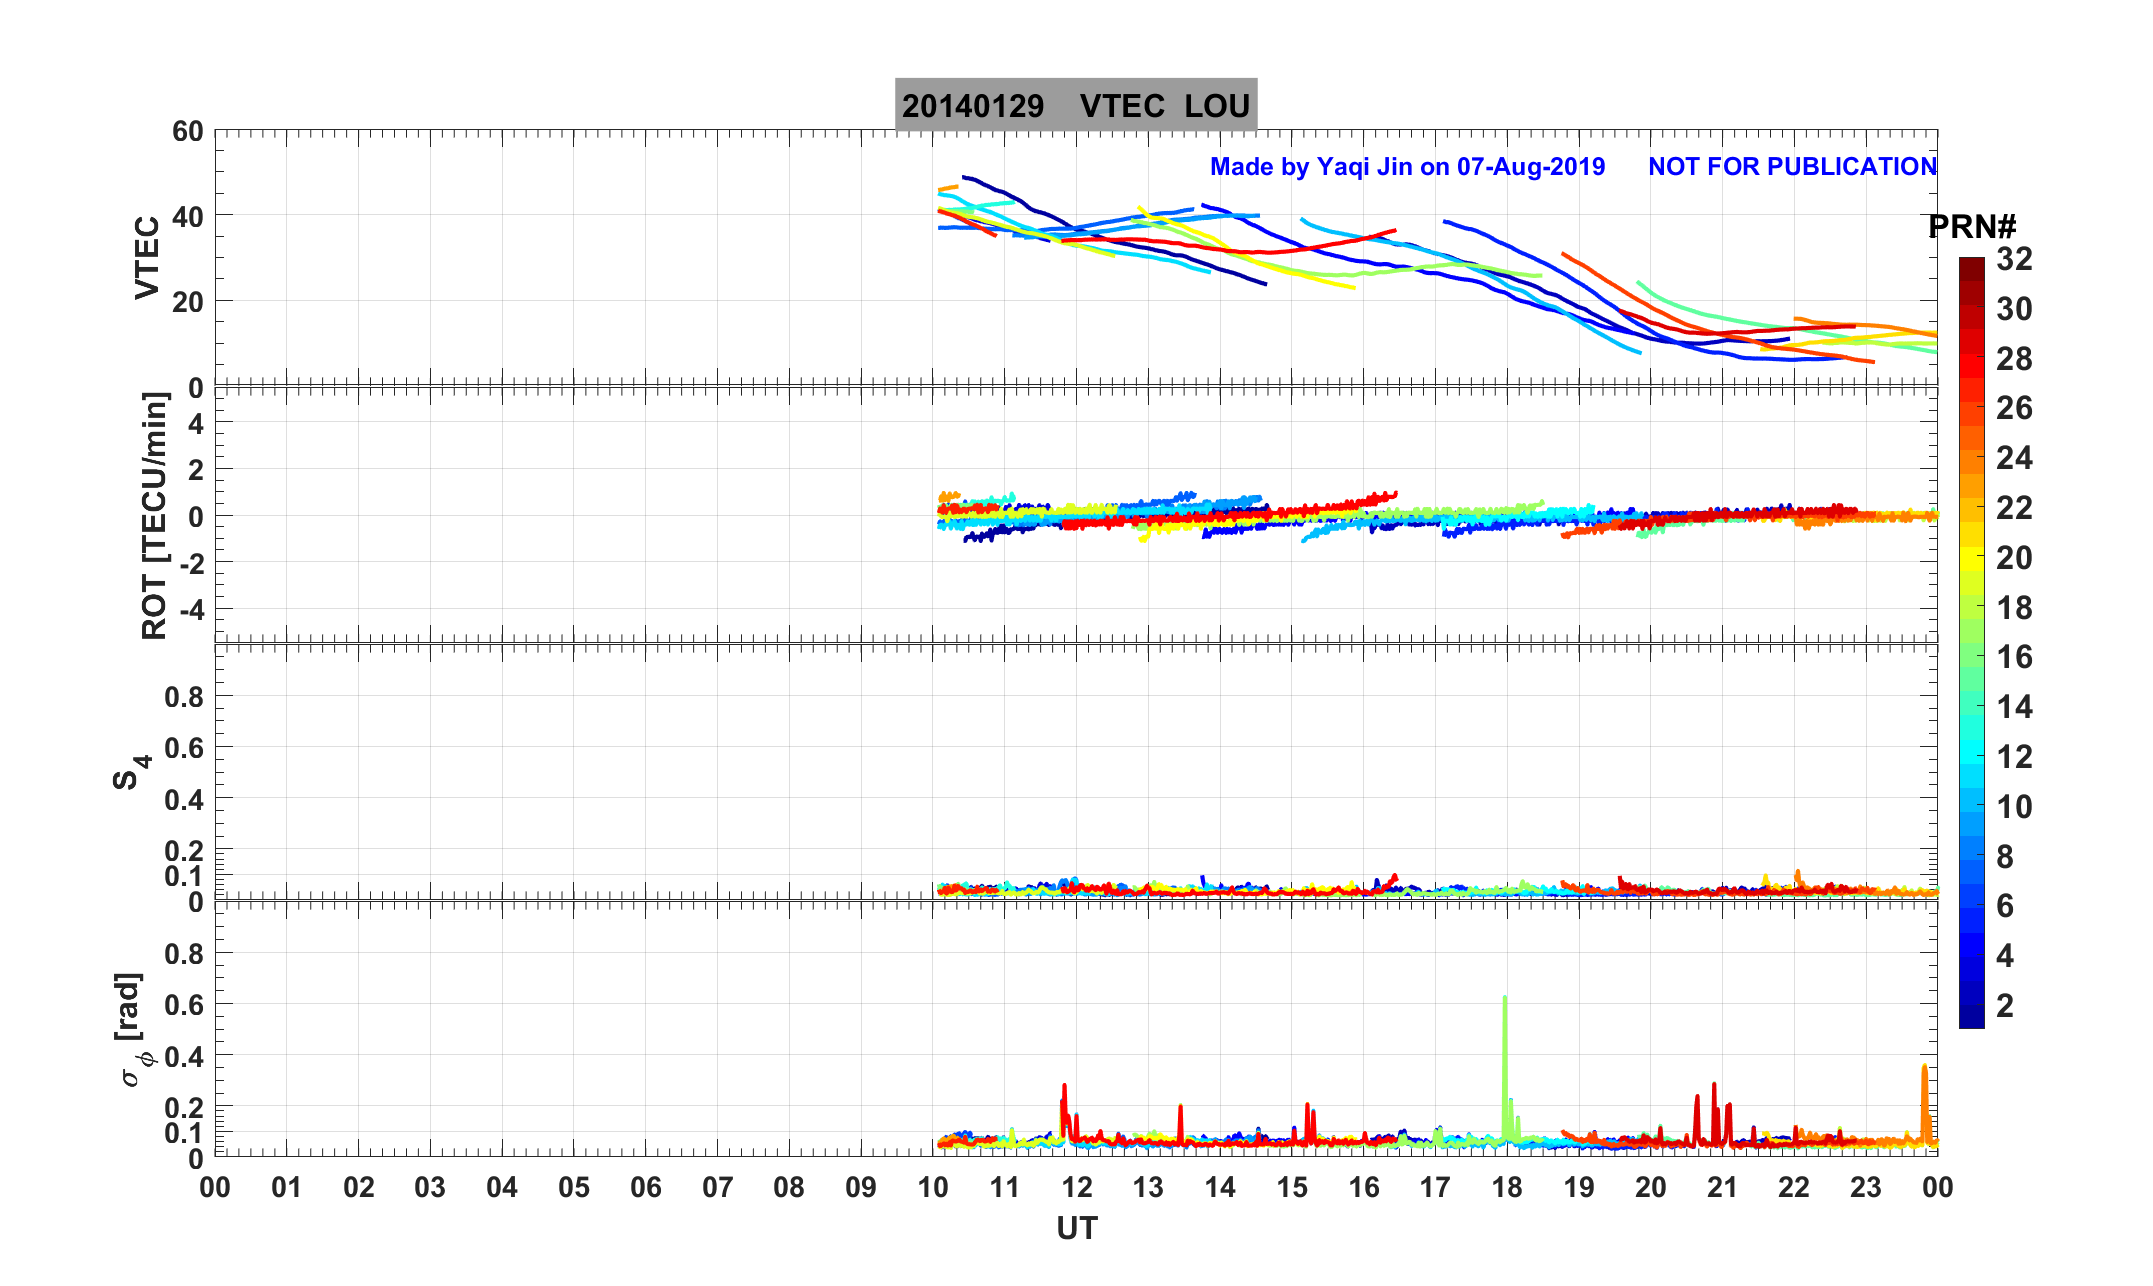
Task: Click the dark red top of PRN colorbar
Action: point(1971,266)
